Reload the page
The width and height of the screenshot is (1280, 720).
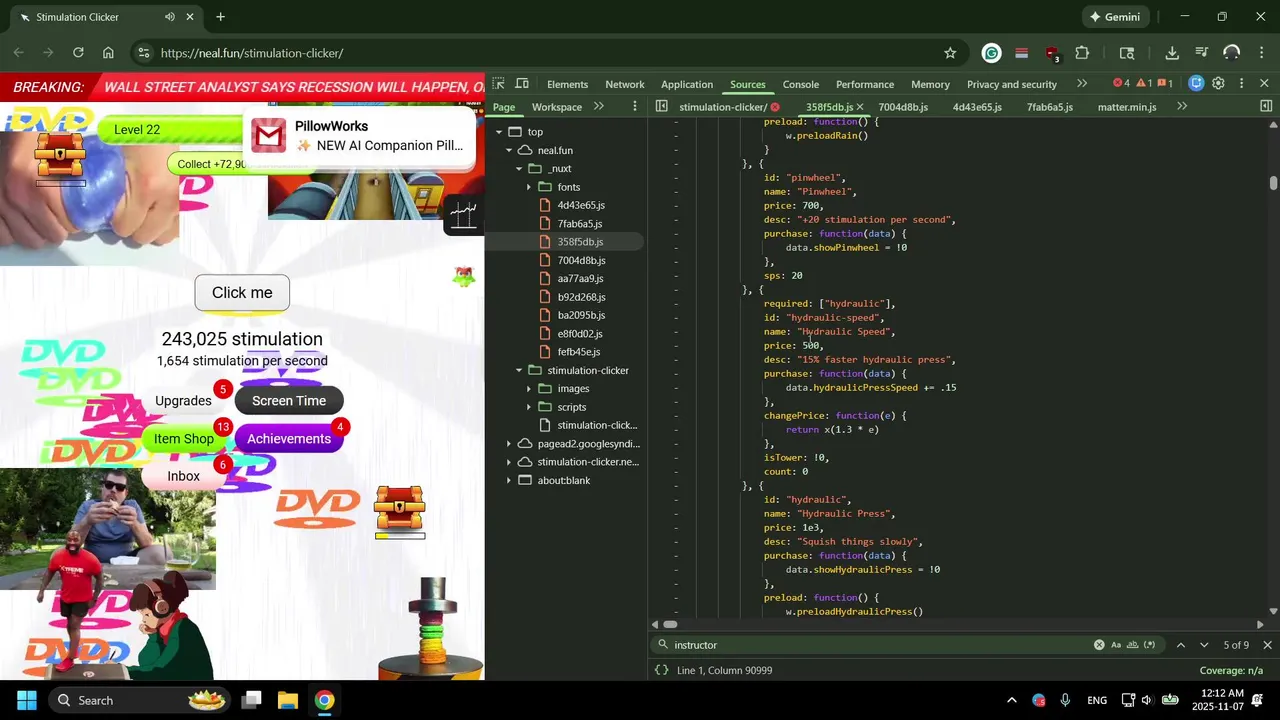78,53
